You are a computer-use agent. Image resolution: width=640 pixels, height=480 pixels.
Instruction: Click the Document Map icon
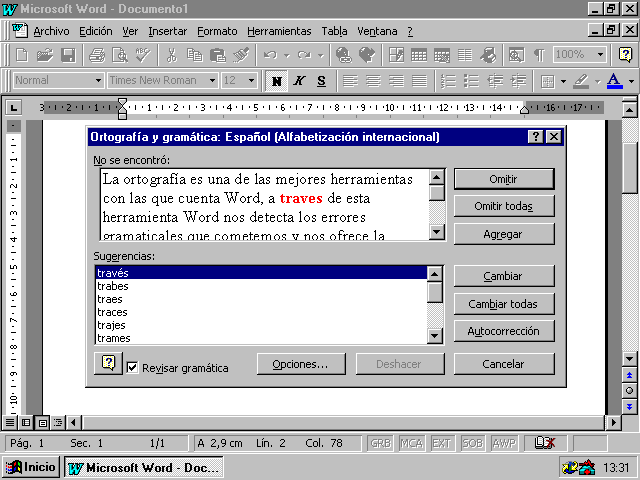[516, 55]
